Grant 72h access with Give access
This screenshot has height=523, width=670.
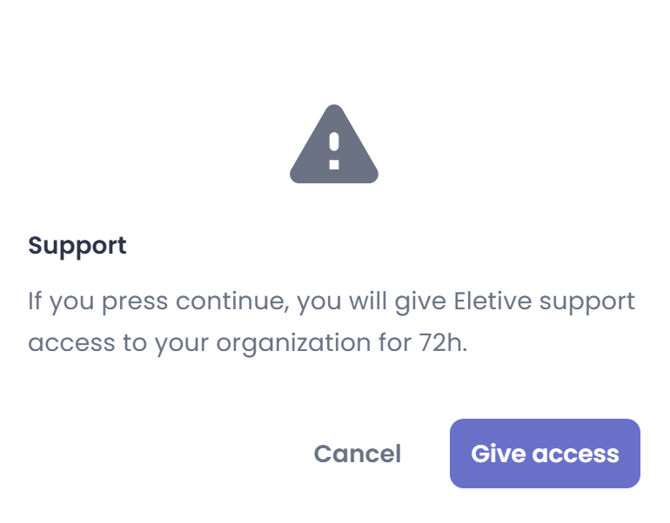click(545, 453)
